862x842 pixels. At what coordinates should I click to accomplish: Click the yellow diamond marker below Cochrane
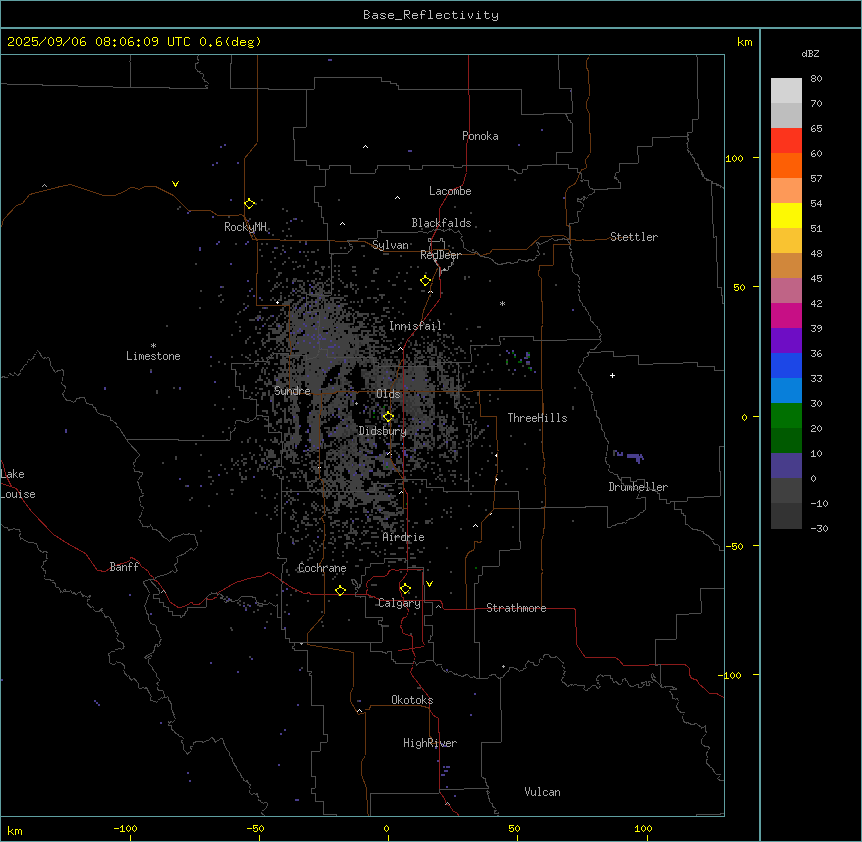[x=340, y=590]
